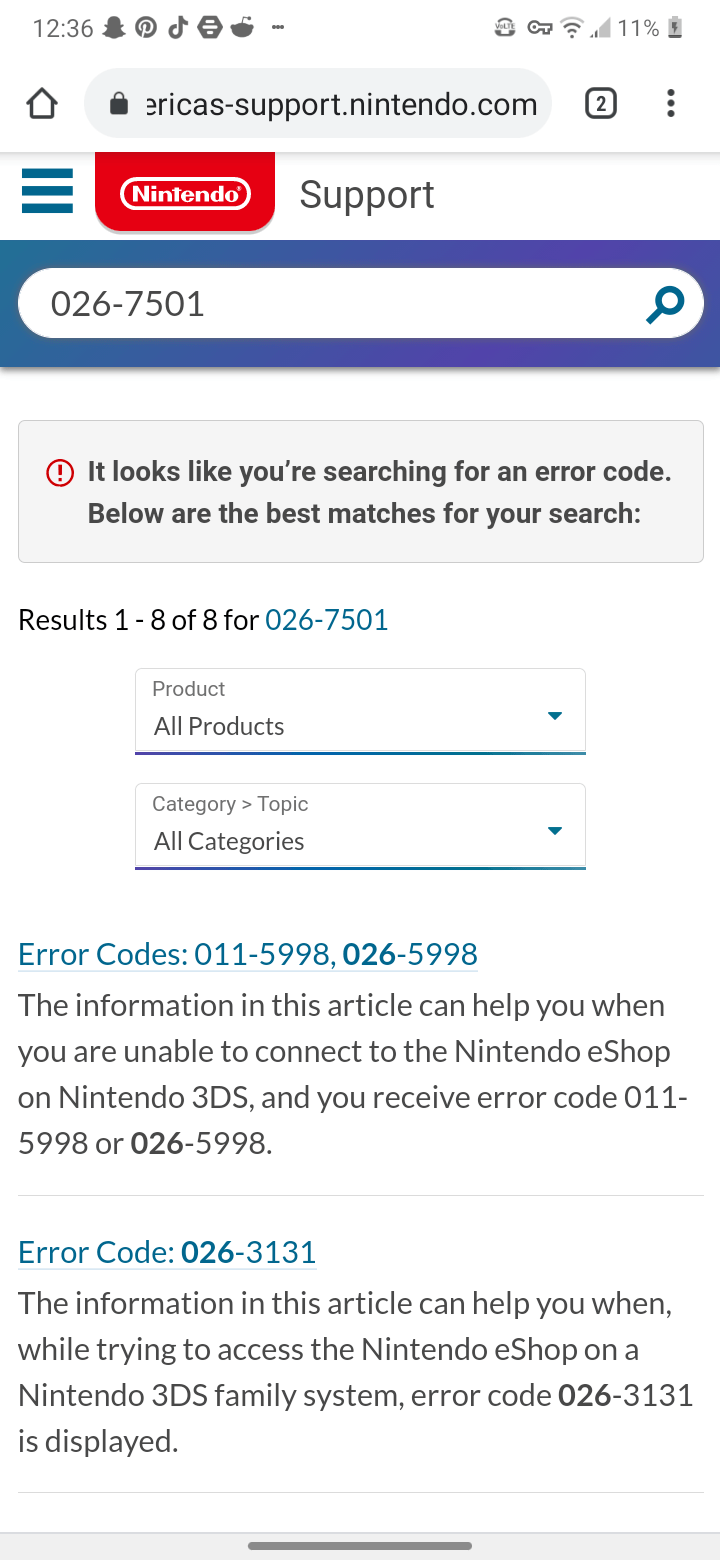Tap the search field containing 026-7501

[300, 302]
